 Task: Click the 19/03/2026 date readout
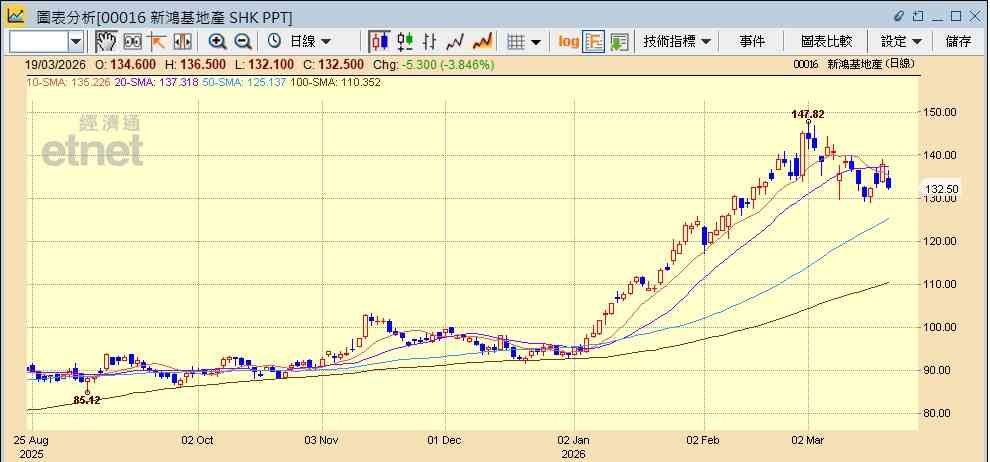pyautogui.click(x=57, y=65)
